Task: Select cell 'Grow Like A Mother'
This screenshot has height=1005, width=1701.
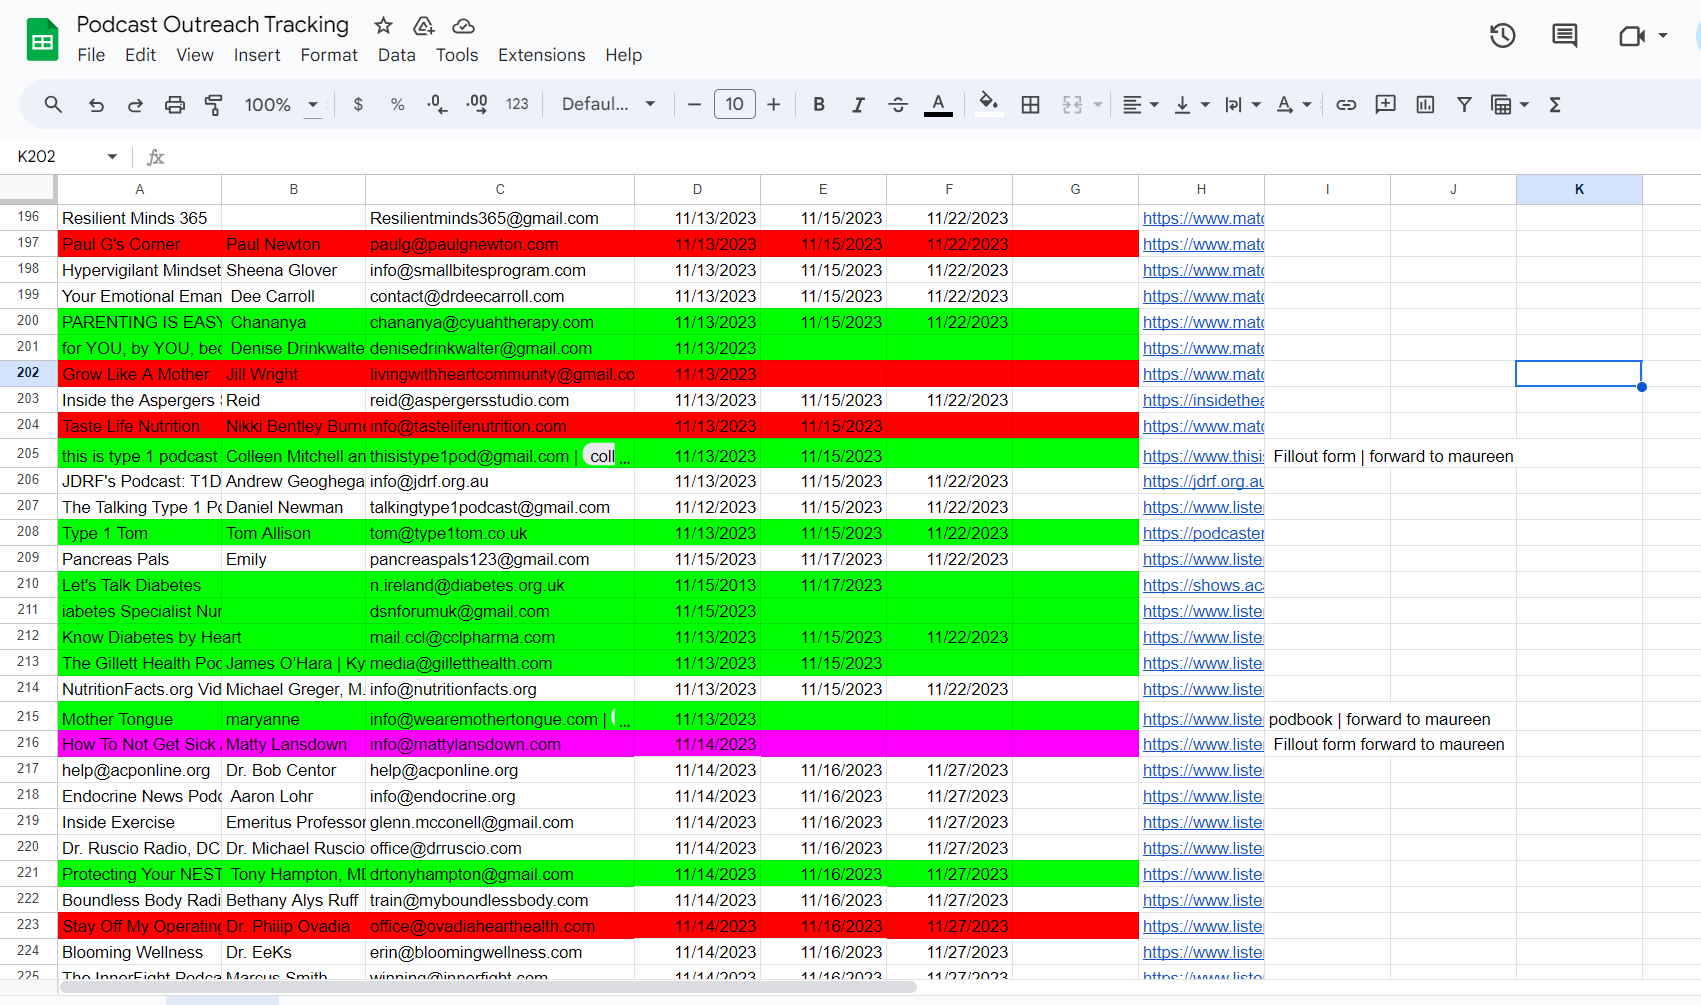Action: click(139, 374)
